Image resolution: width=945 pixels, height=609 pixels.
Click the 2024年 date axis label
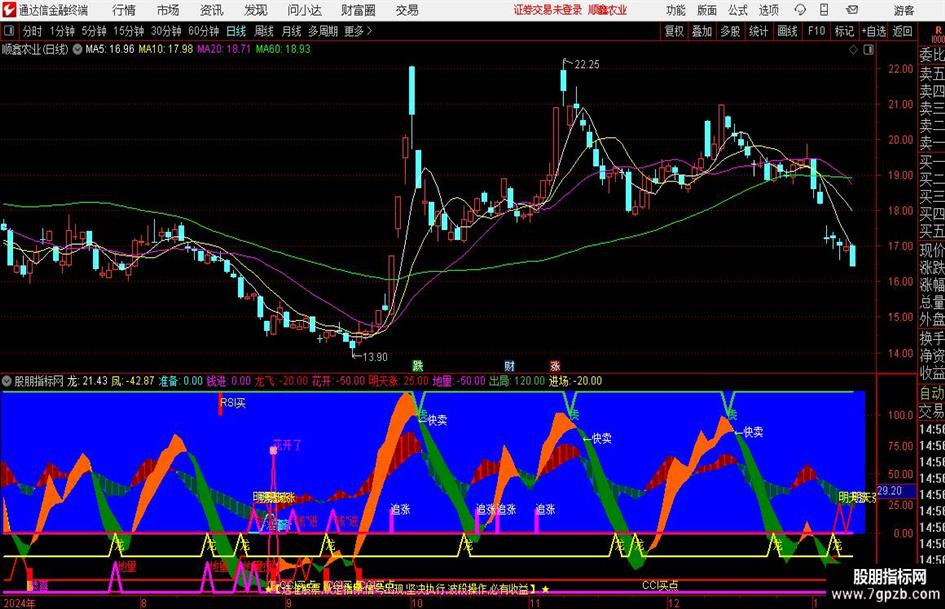(19, 603)
